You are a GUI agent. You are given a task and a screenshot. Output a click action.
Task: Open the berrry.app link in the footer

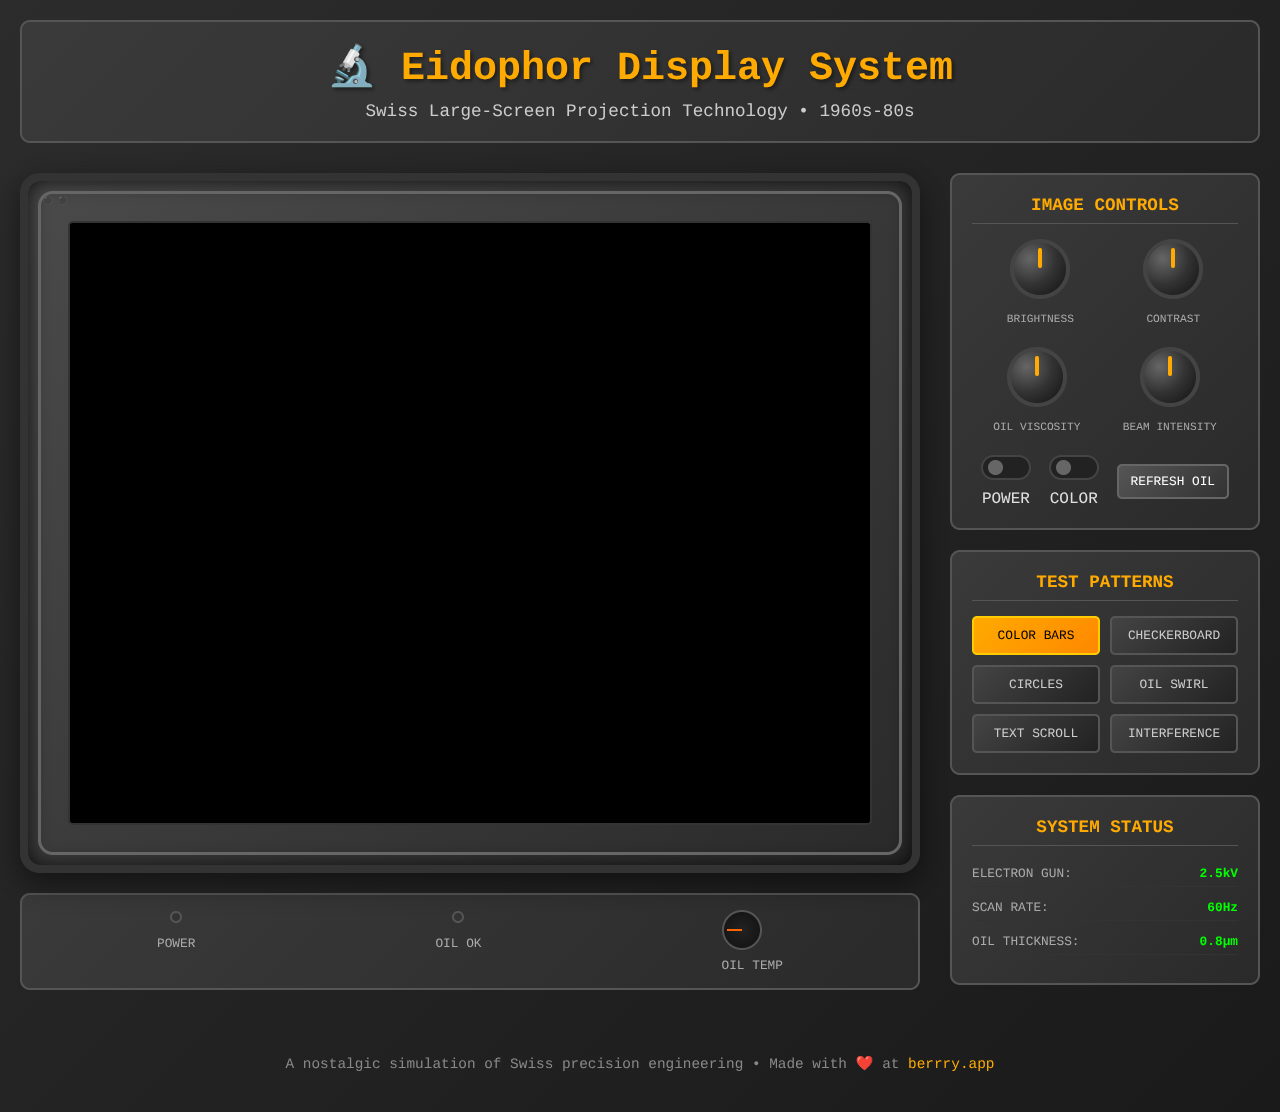(950, 1064)
